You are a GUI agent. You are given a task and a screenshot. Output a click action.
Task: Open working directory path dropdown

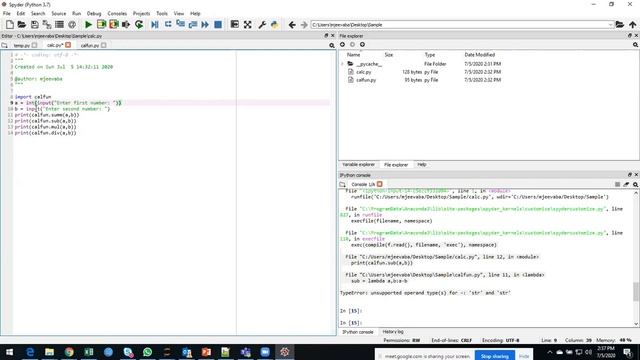[x=610, y=25]
